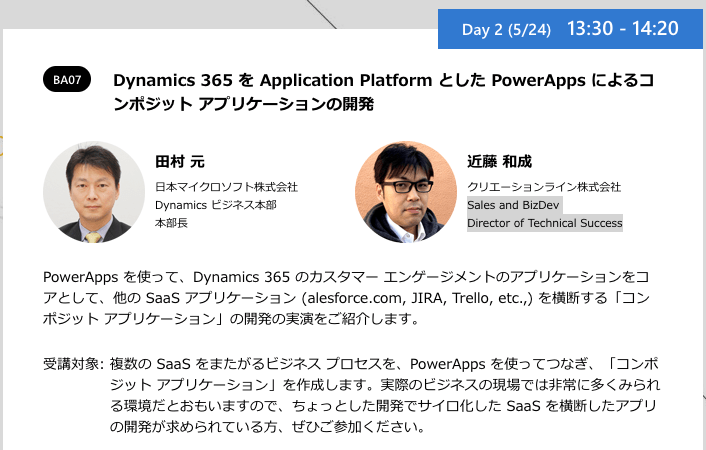Click the photo of 田村 元

[x=94, y=192]
